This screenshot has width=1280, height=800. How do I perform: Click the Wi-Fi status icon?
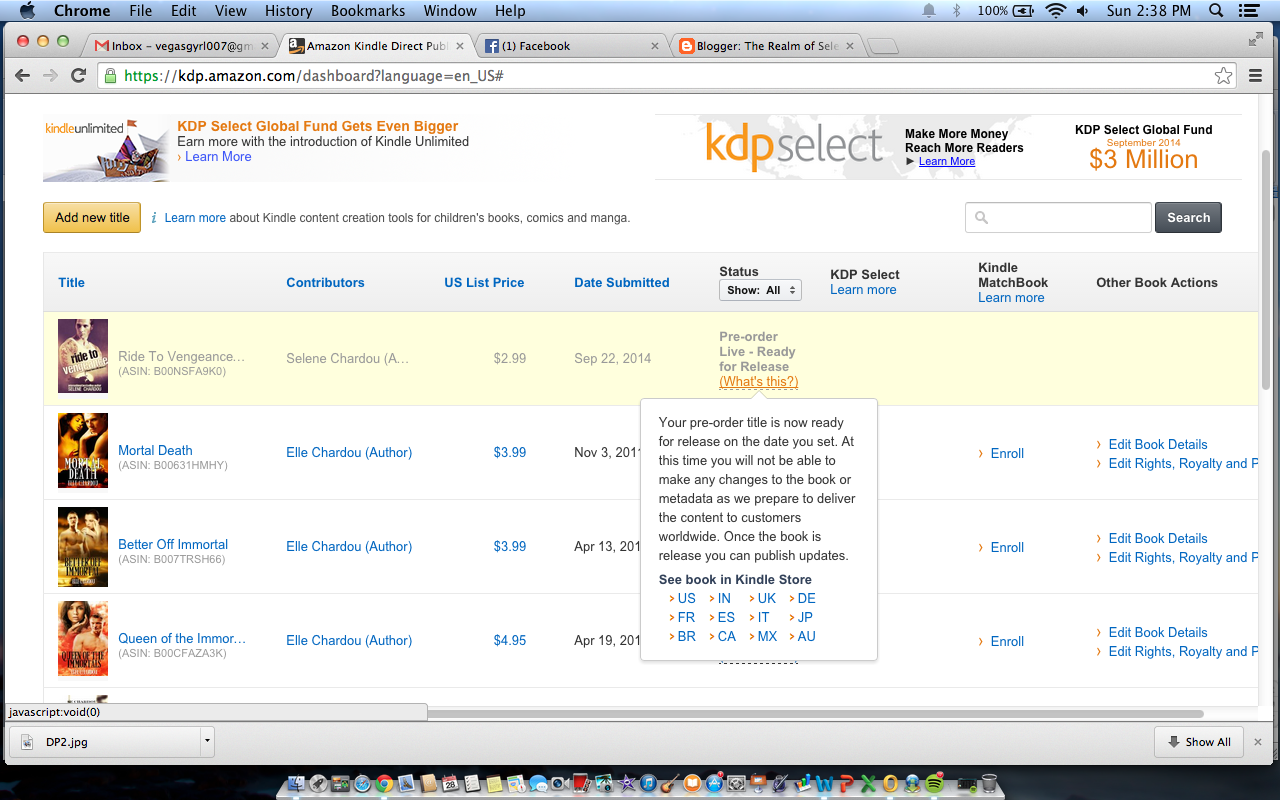1055,11
